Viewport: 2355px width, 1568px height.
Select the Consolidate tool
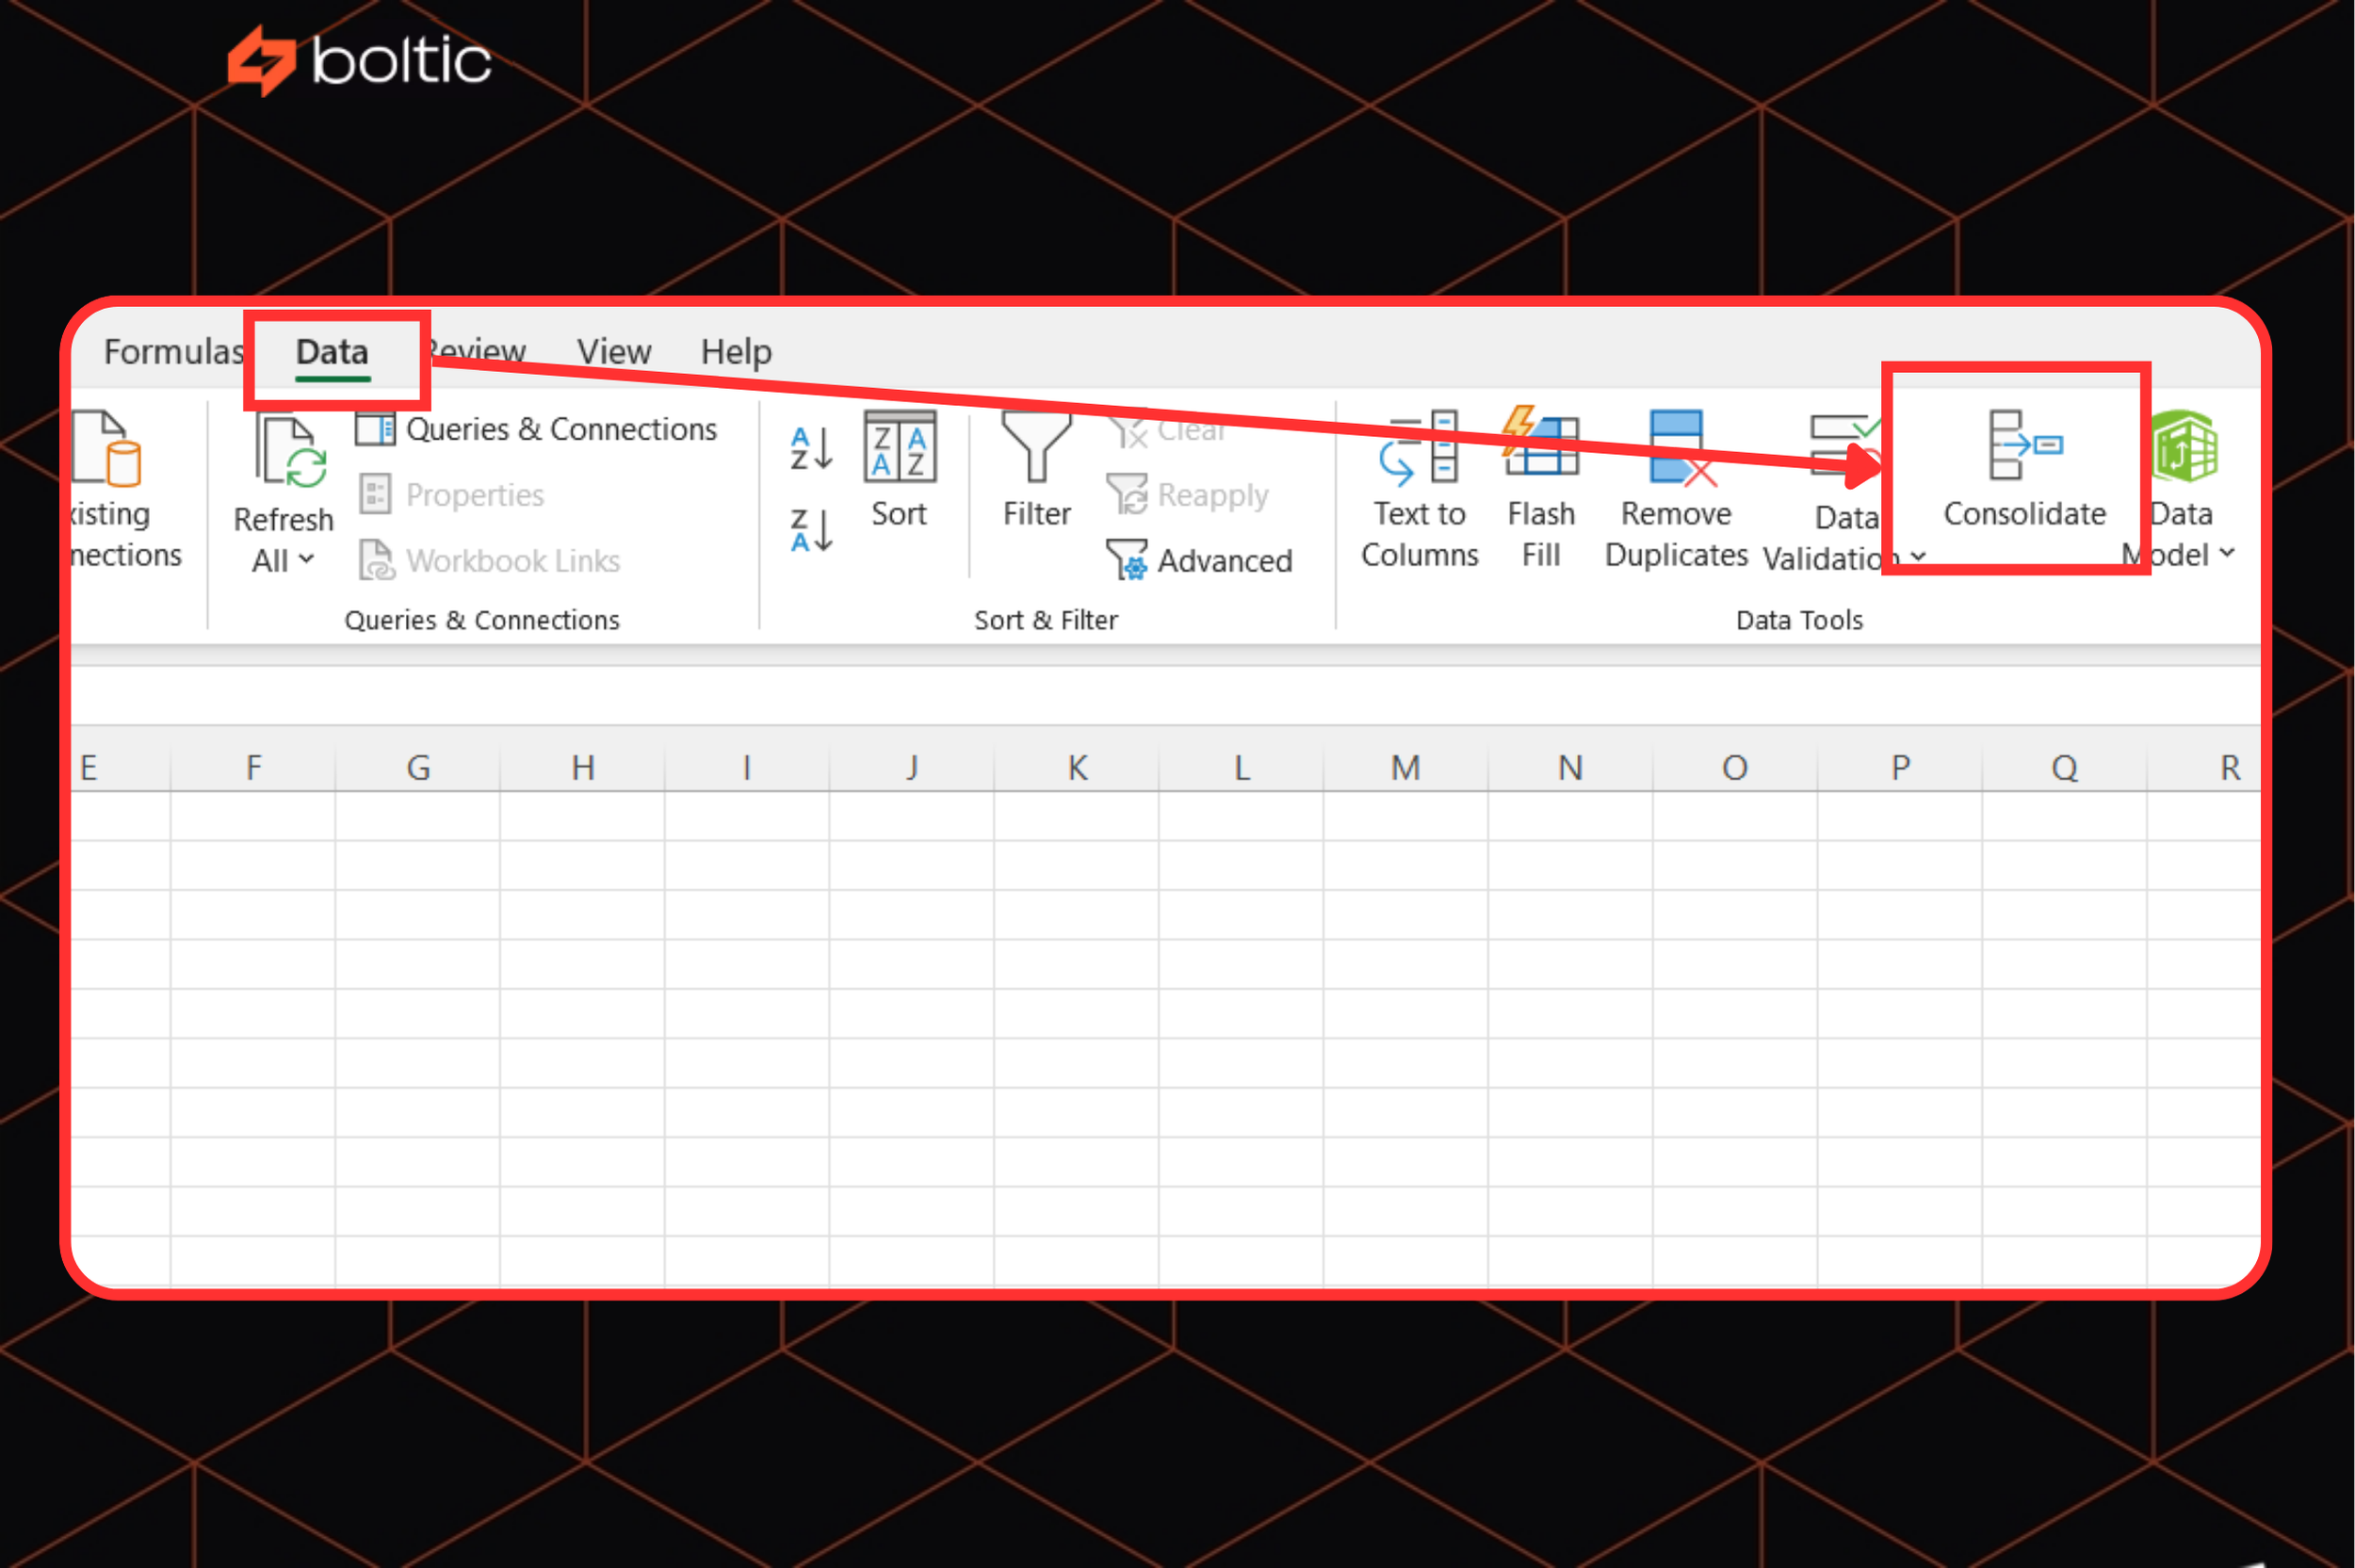[x=2023, y=480]
